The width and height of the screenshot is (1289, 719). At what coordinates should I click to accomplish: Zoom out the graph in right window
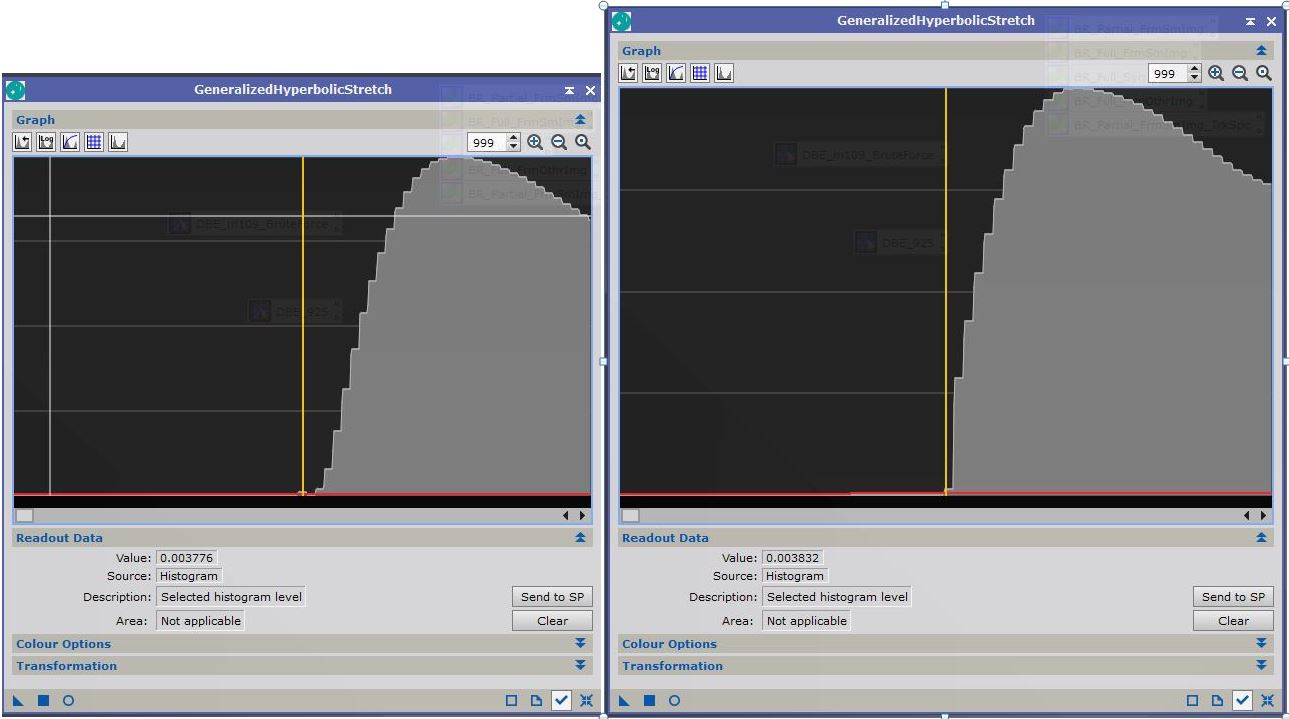pyautogui.click(x=1240, y=73)
